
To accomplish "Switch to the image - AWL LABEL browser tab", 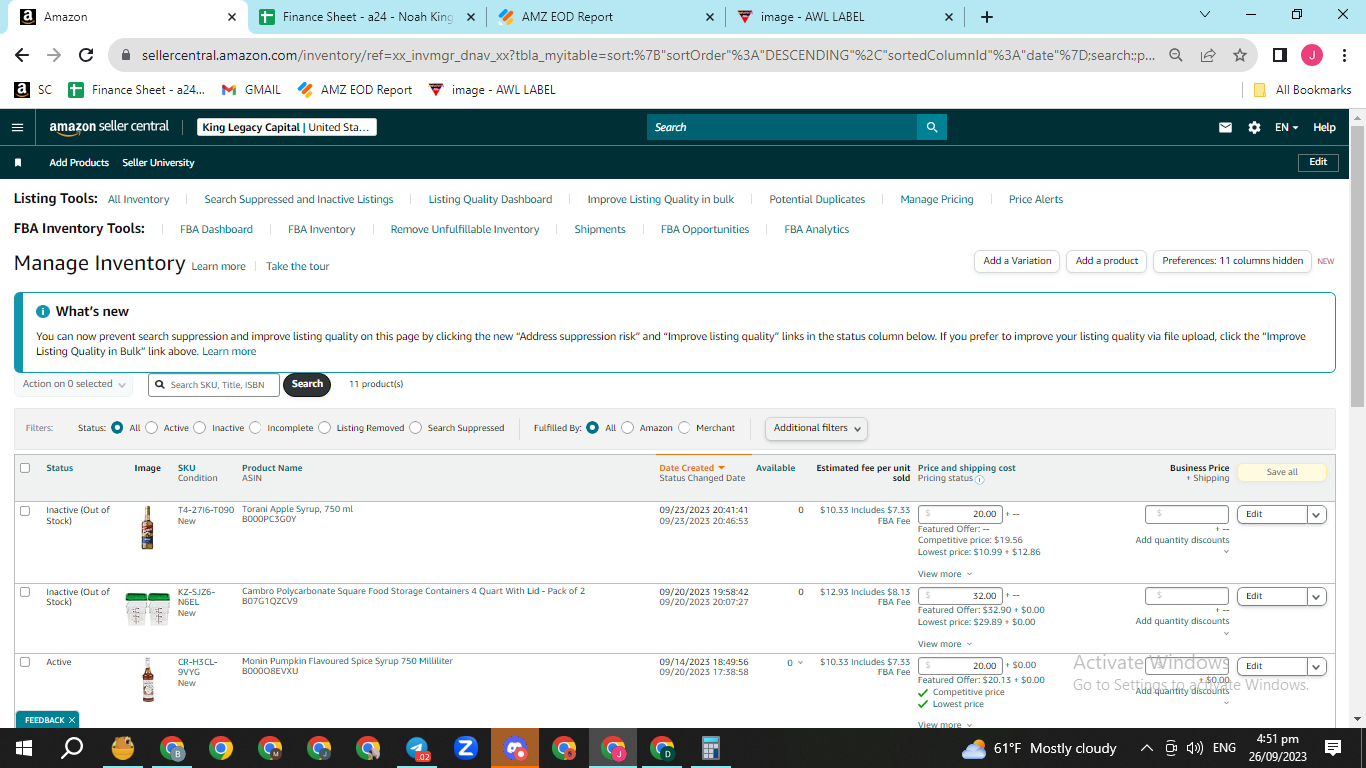I will coord(846,17).
